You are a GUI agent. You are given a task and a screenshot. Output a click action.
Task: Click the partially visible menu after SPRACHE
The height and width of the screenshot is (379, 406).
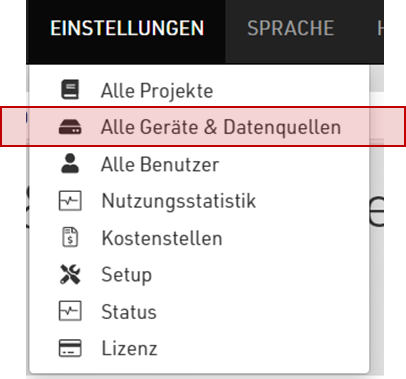(x=380, y=28)
